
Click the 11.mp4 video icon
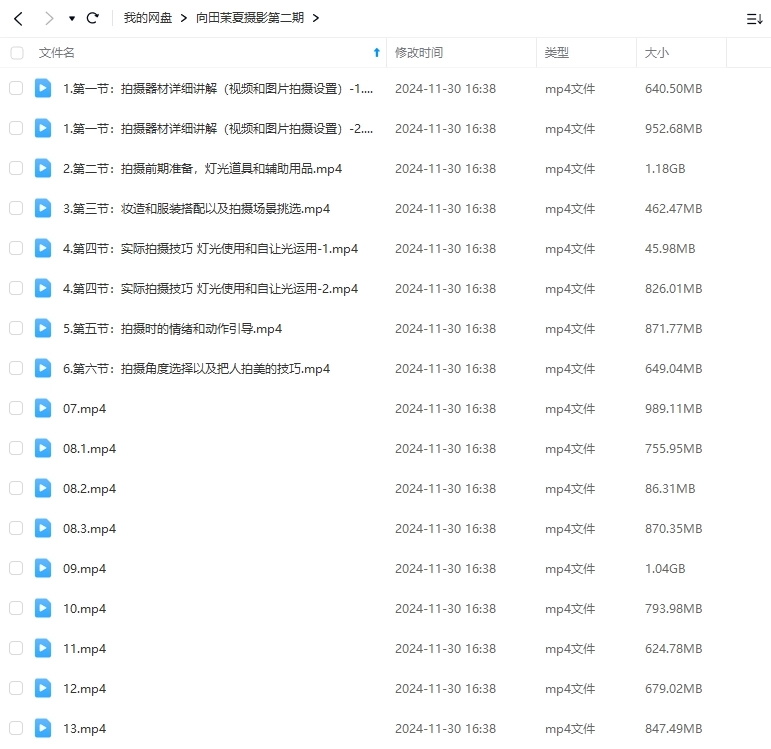(x=43, y=648)
